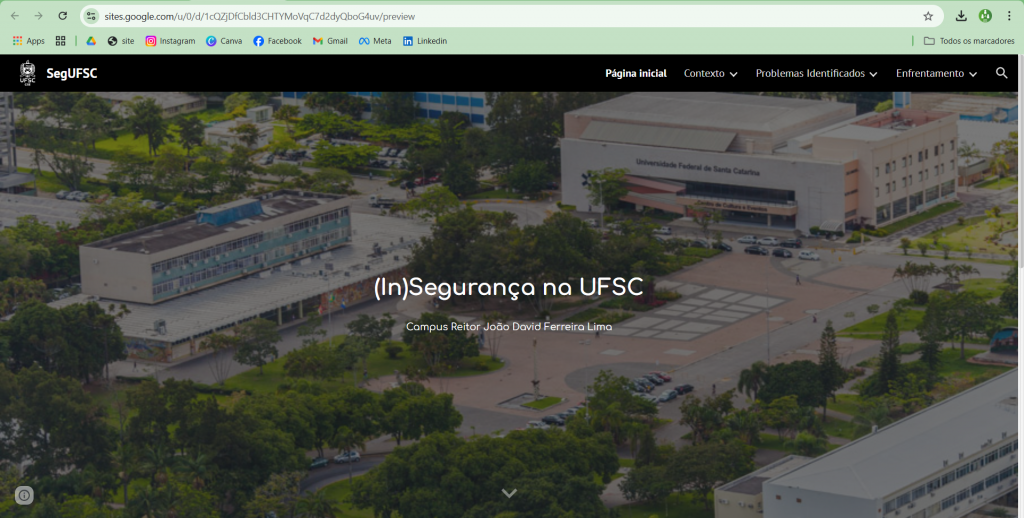Expand the Enfrentamento dropdown arrow
This screenshot has width=1024, height=518.
(x=973, y=74)
